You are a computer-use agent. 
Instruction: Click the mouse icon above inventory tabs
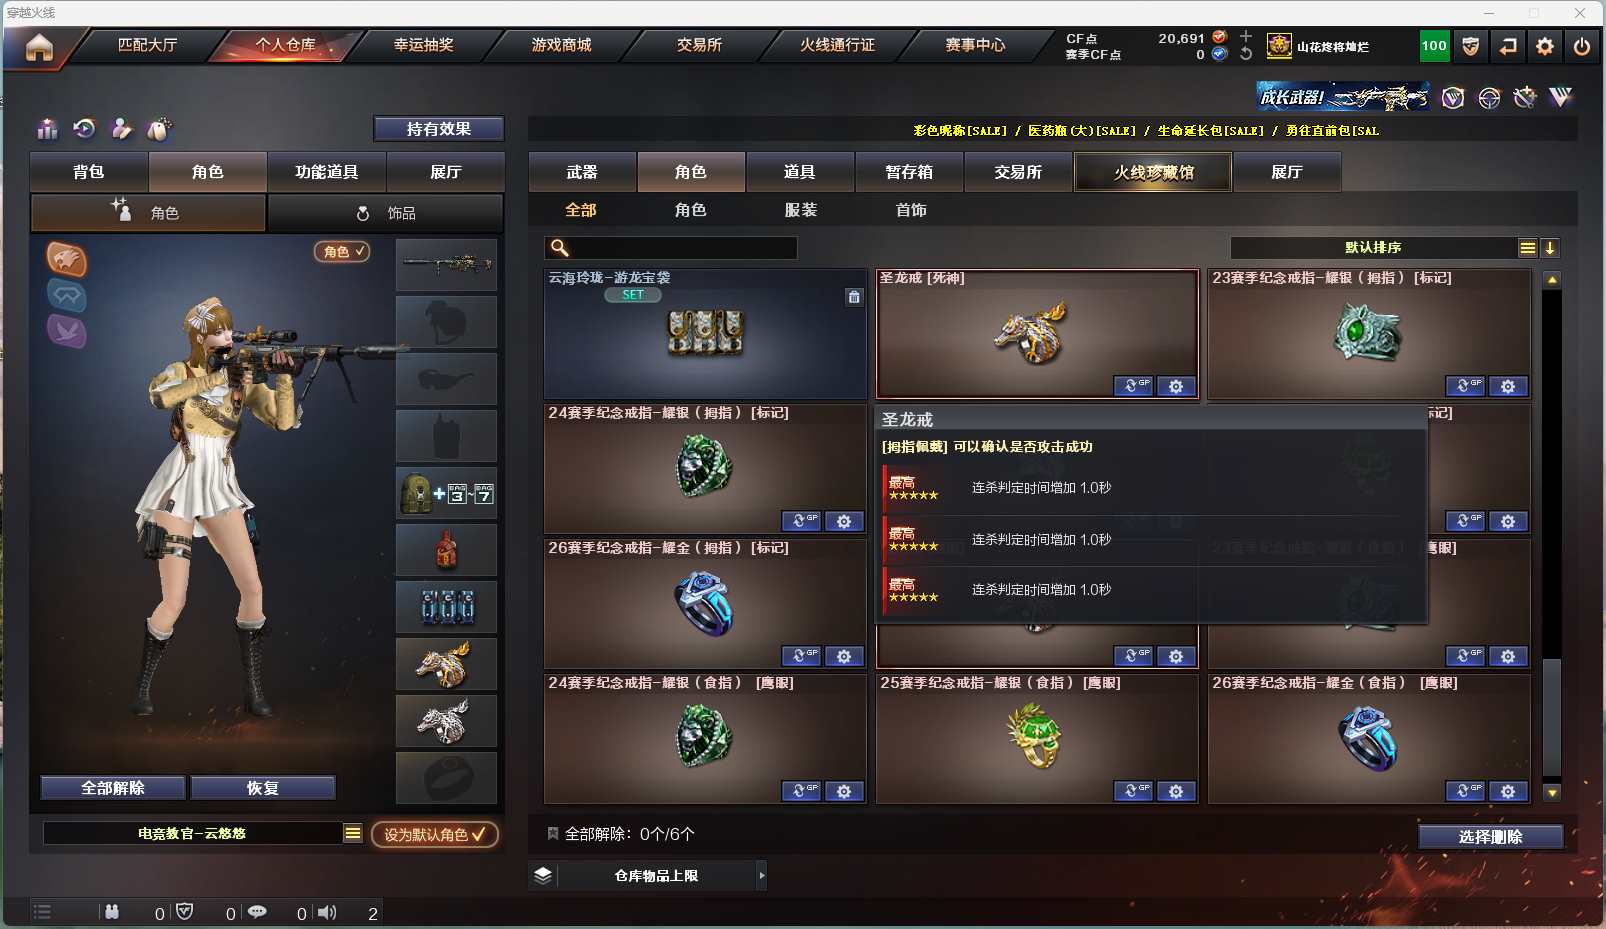click(158, 129)
